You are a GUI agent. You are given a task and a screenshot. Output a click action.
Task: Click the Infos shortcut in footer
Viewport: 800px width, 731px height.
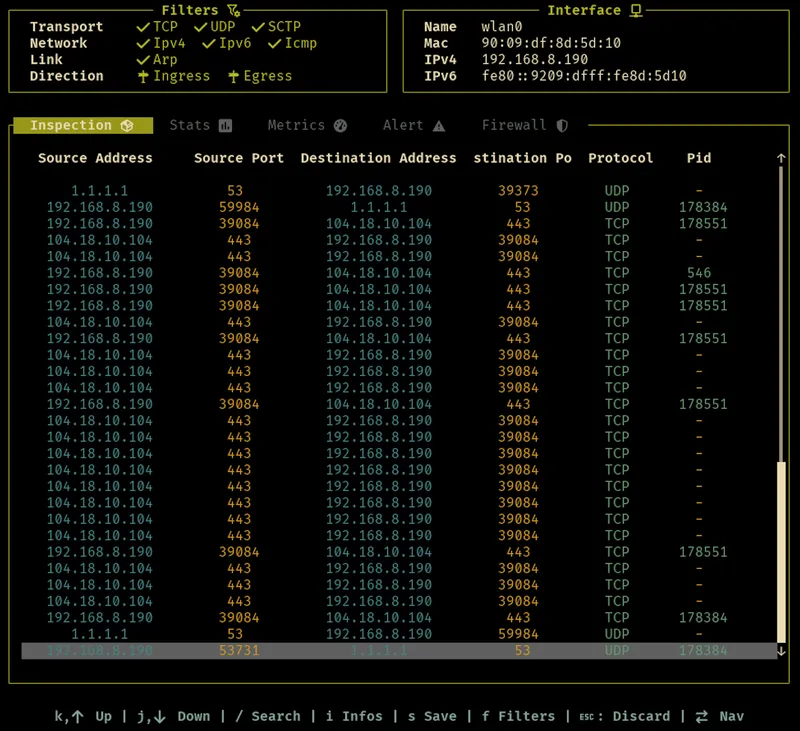pyautogui.click(x=354, y=716)
